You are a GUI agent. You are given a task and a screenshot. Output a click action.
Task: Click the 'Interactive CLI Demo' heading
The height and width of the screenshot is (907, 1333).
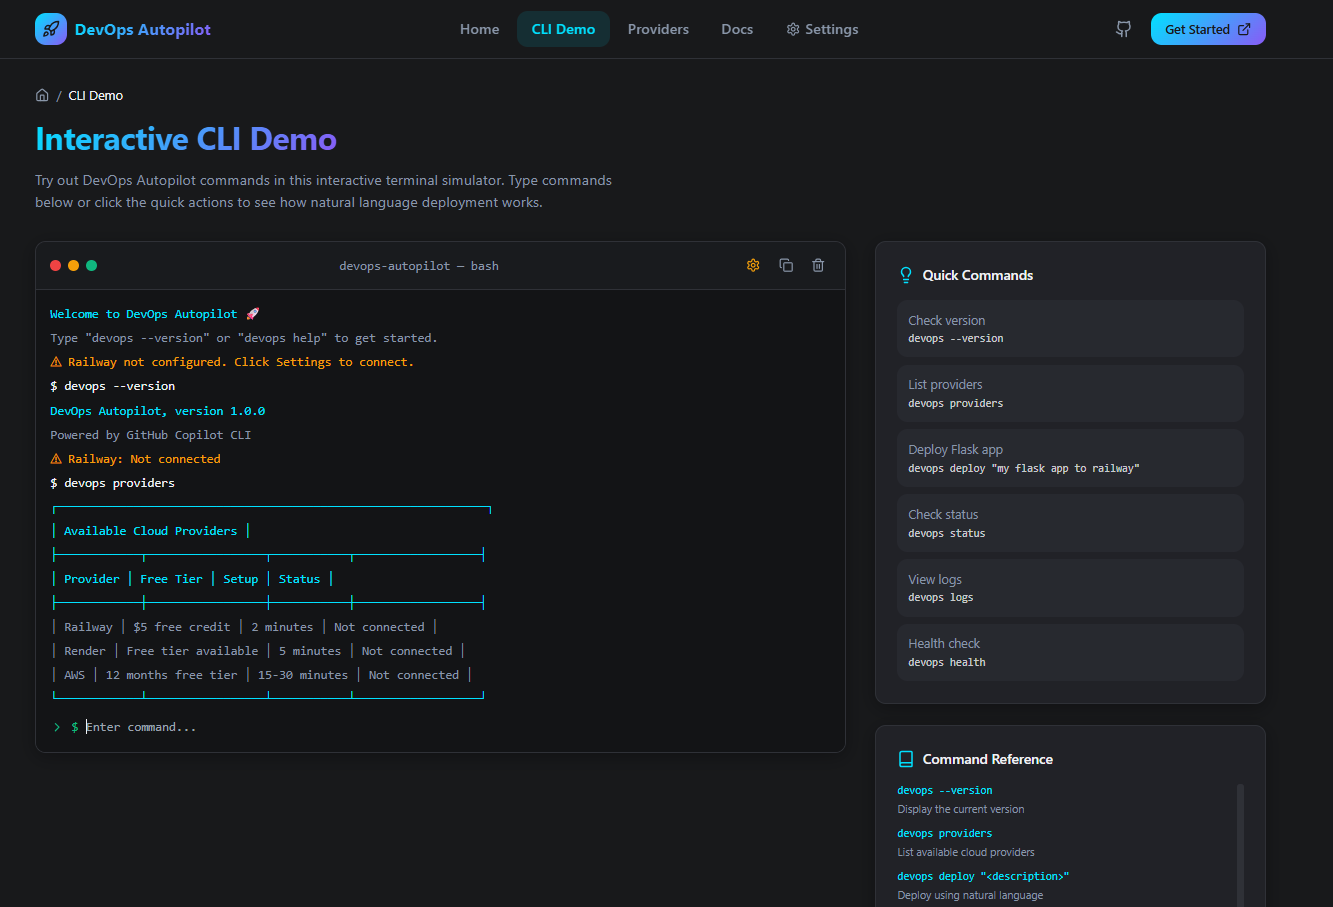pyautogui.click(x=186, y=139)
